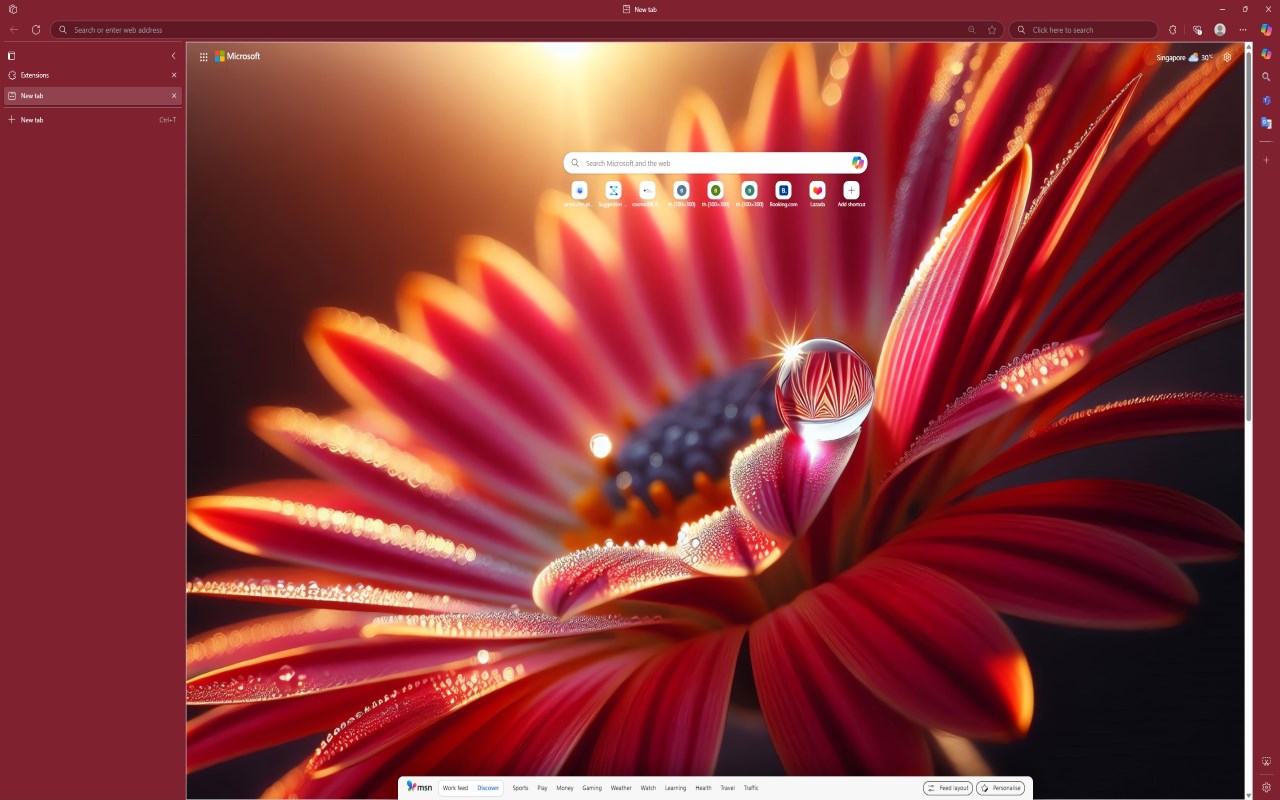1280x800 pixels.
Task: Open the sidebar Search magnifier icon
Action: pyautogui.click(x=1266, y=77)
